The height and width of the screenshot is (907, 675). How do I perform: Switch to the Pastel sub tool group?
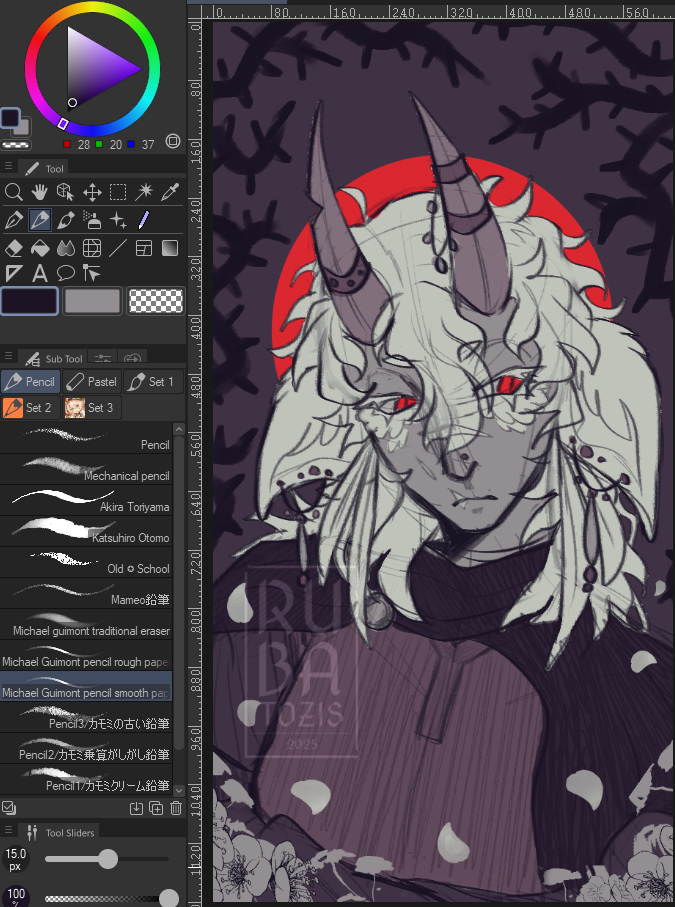[x=91, y=381]
